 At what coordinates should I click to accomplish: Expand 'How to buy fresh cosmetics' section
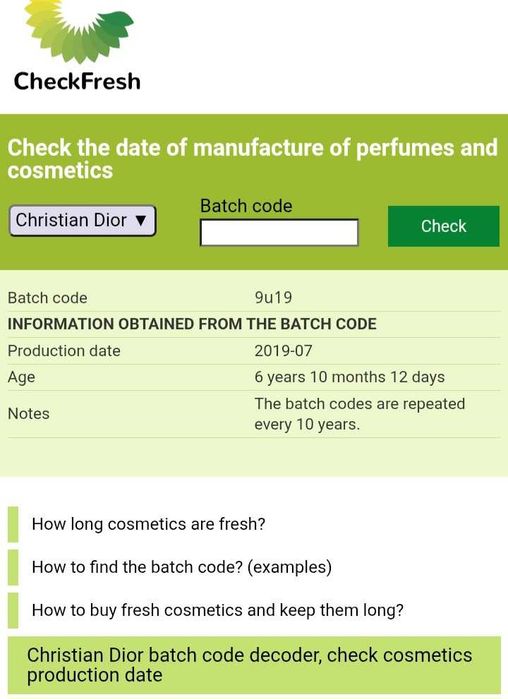click(217, 610)
